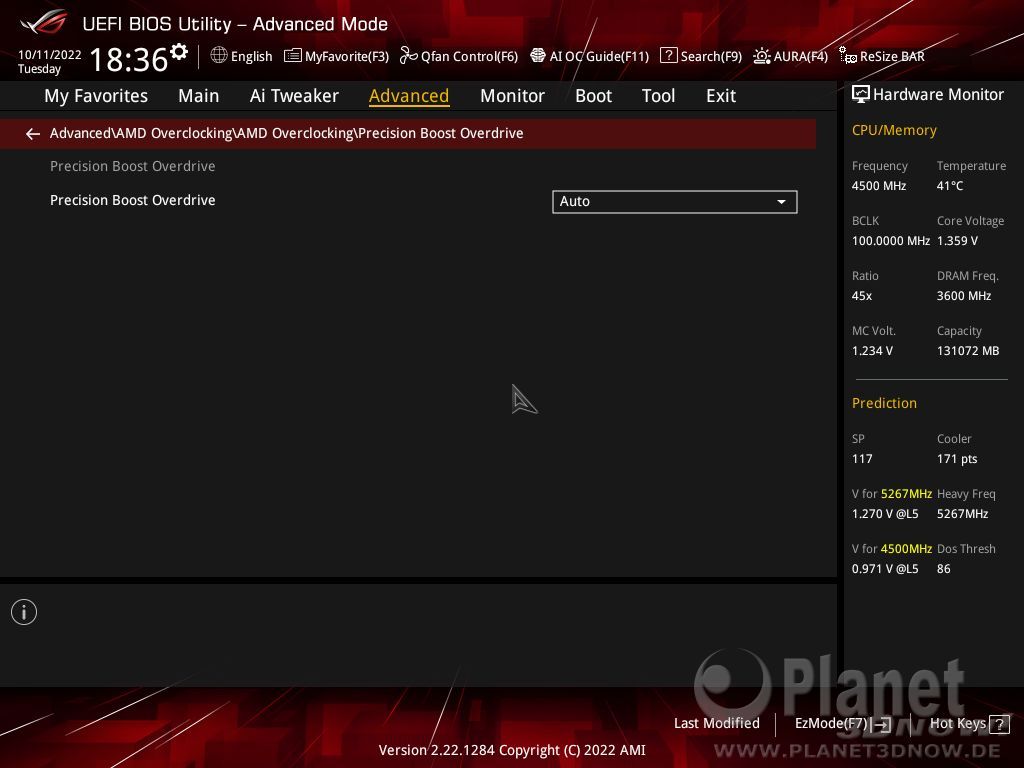Screen dimensions: 1024x768
Task: Open MyFavorite(F3) shortcut
Action: coord(347,57)
